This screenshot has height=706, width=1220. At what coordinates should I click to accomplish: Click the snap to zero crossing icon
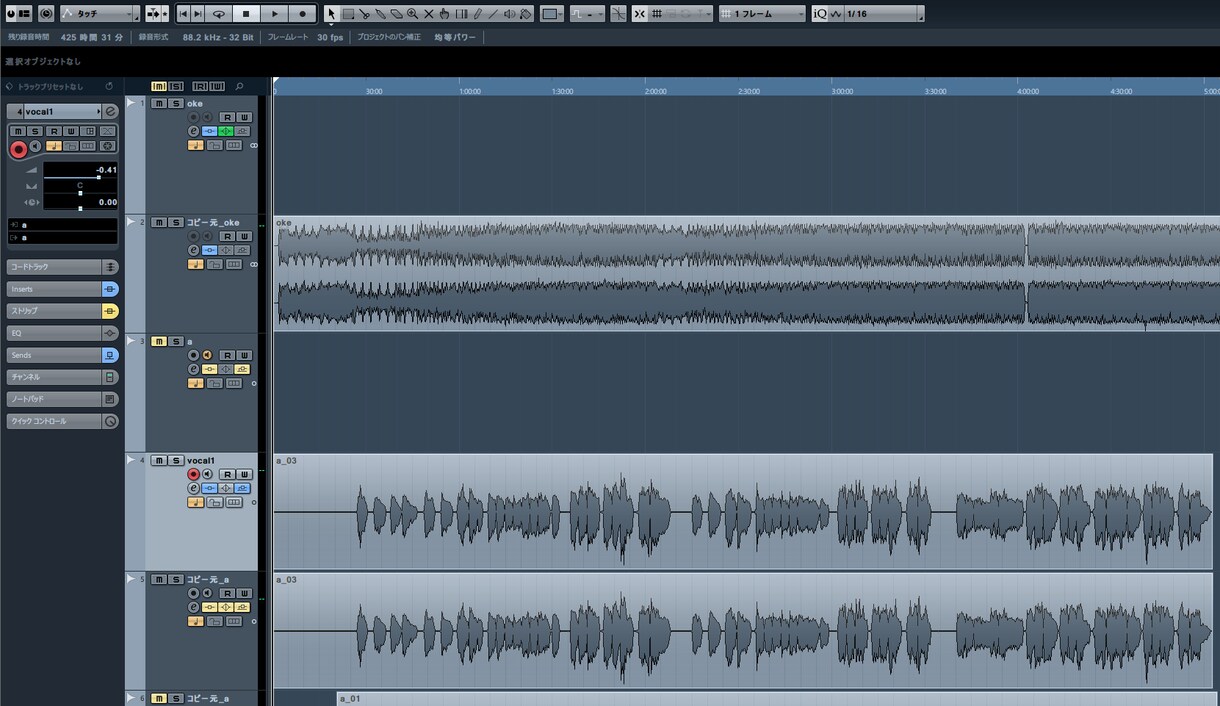pyautogui.click(x=619, y=14)
